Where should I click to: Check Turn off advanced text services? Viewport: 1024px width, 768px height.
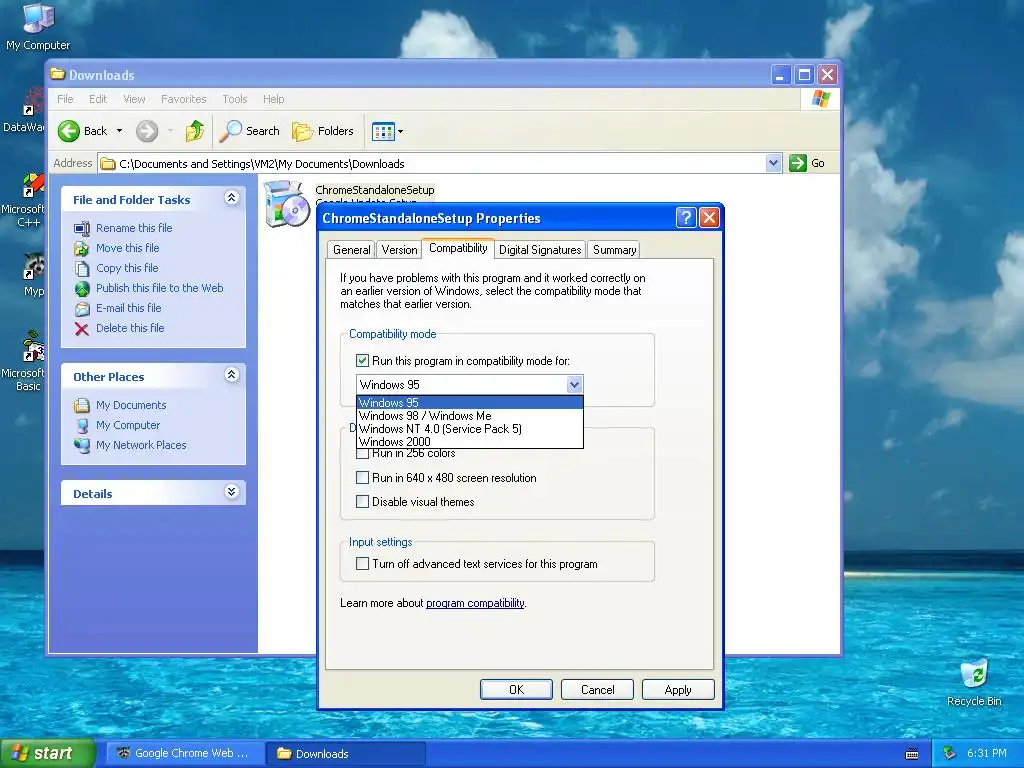[362, 564]
